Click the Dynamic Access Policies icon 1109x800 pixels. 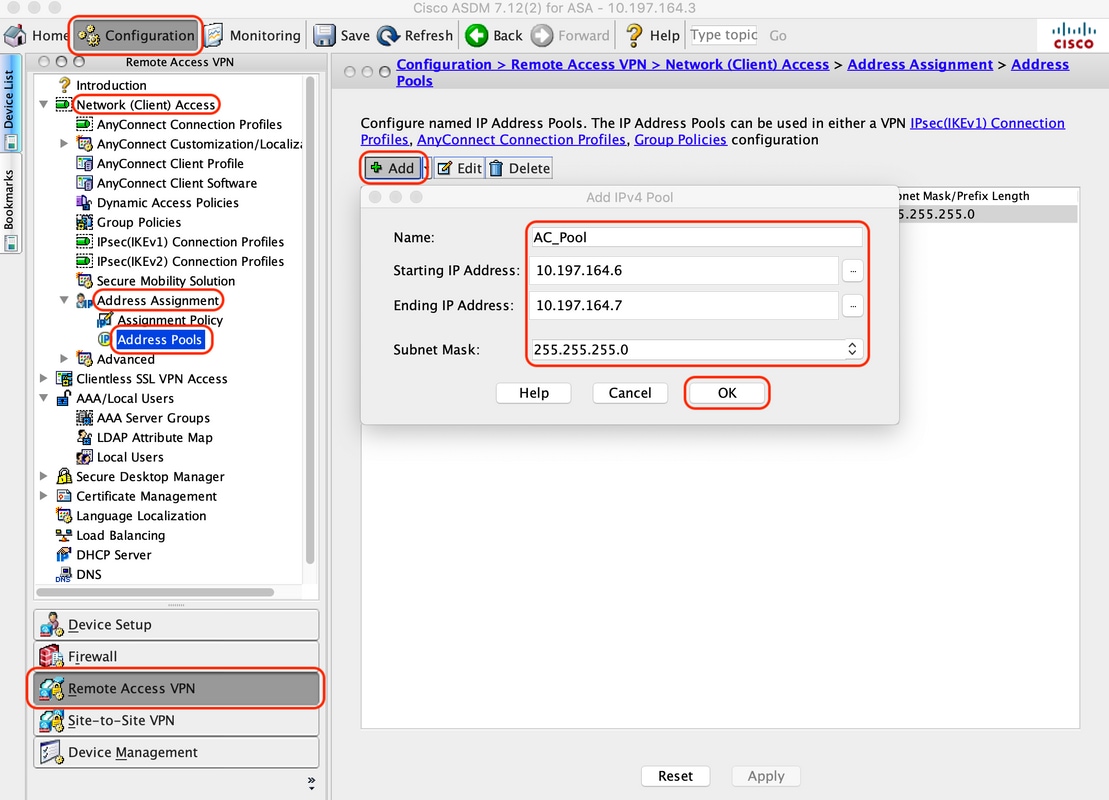coord(84,203)
